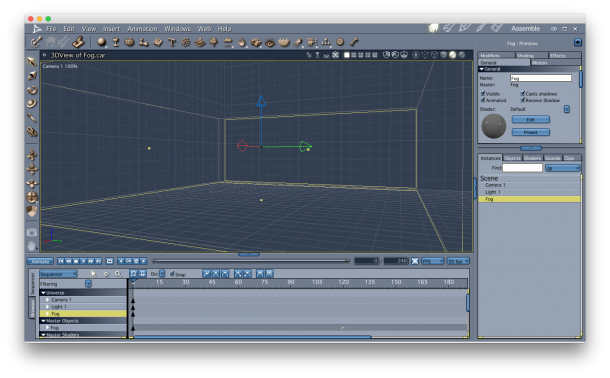Open the All filter dropdown in the Instances panel
This screenshot has width=610, height=378.
[563, 168]
